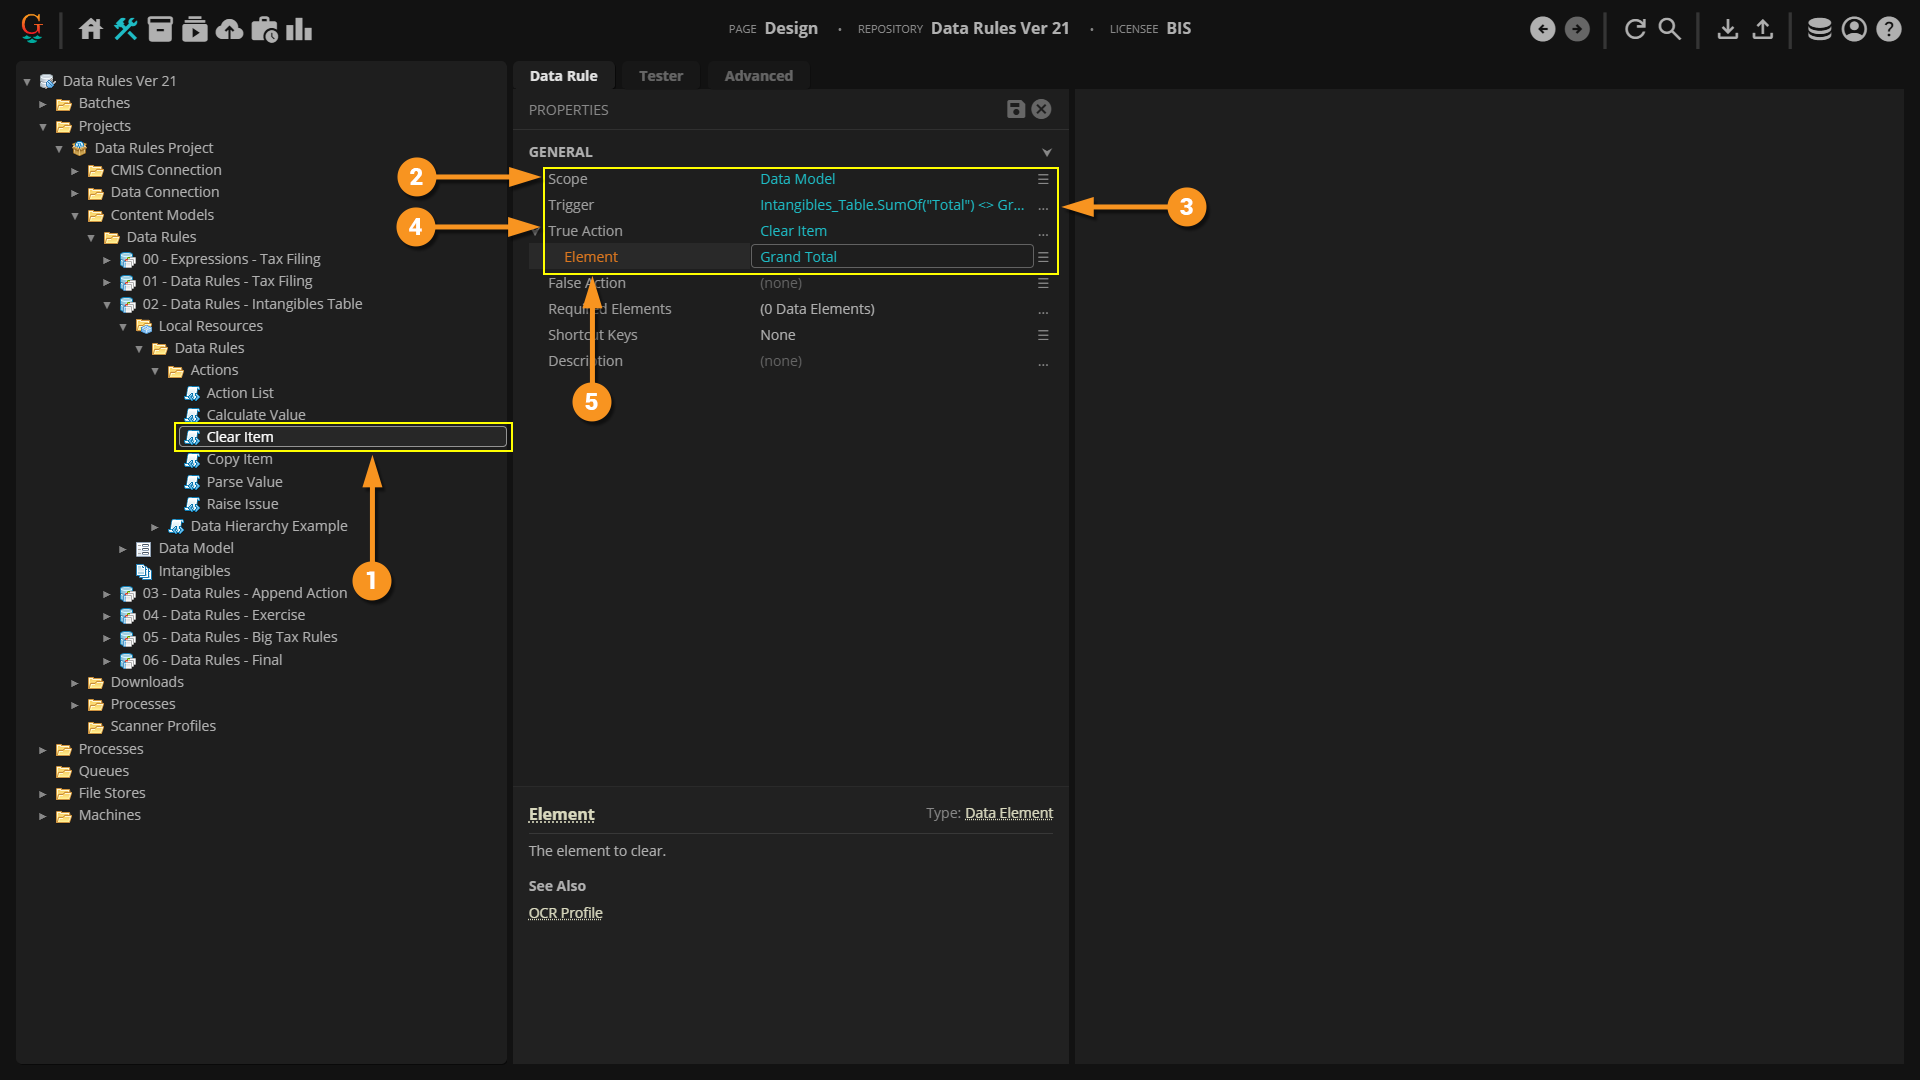This screenshot has width=1920, height=1080.
Task: Switch to the Tester tab
Action: [x=660, y=76]
